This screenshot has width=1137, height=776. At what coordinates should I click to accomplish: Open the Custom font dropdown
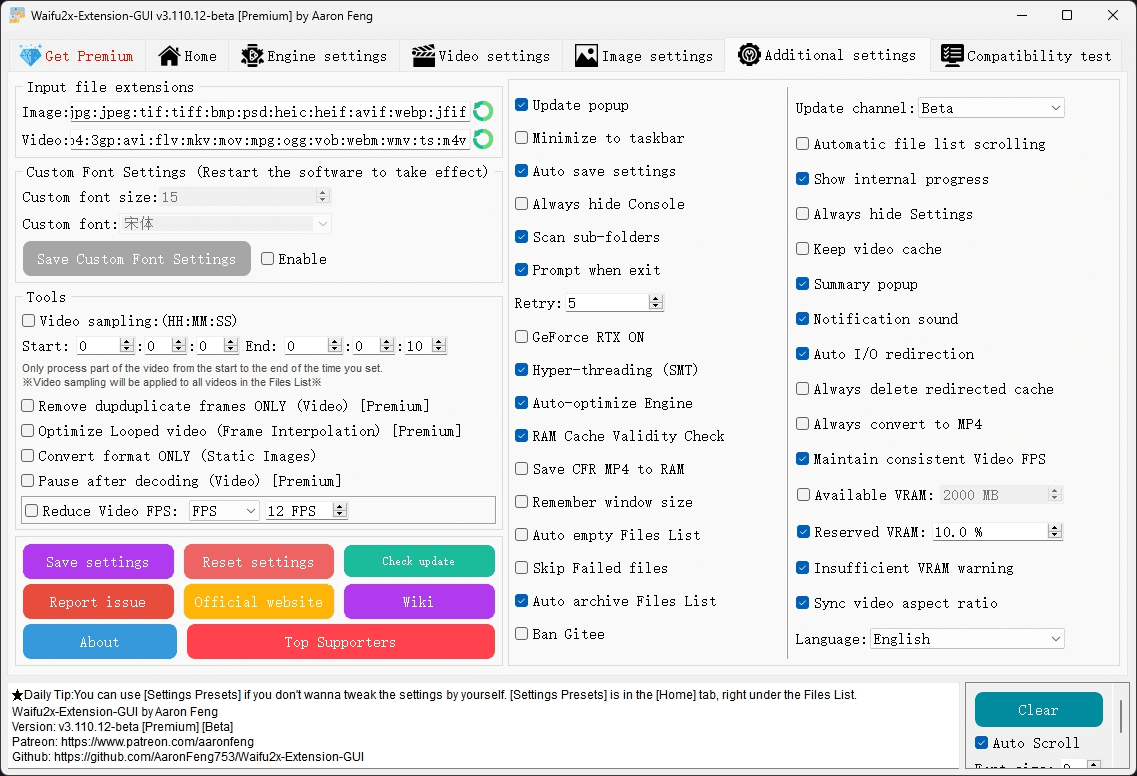(x=226, y=223)
